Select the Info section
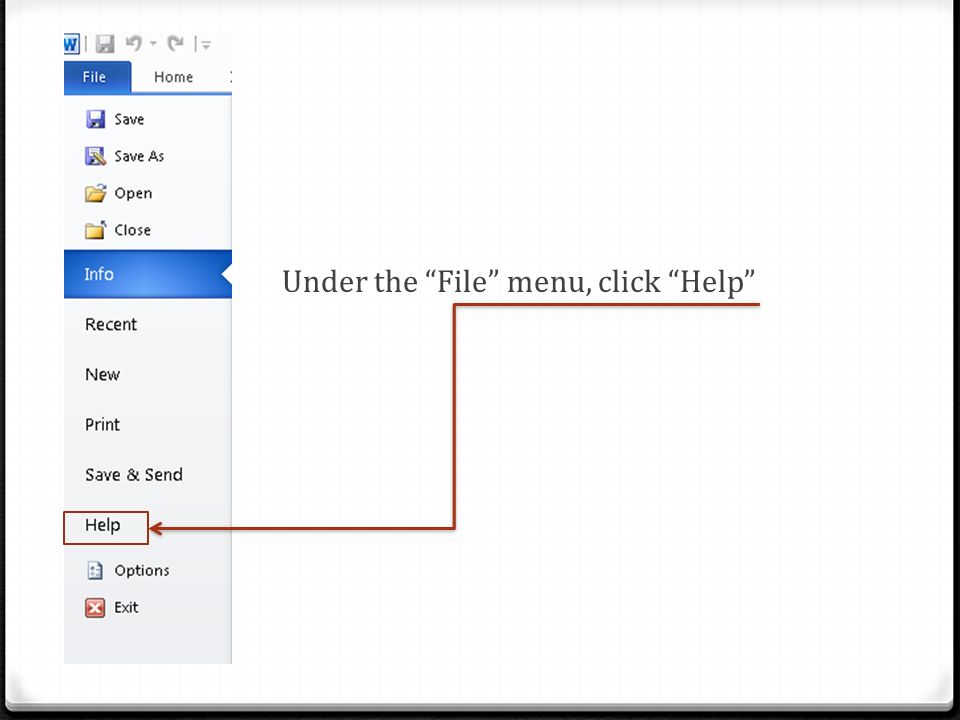This screenshot has height=720, width=960. pyautogui.click(x=148, y=274)
